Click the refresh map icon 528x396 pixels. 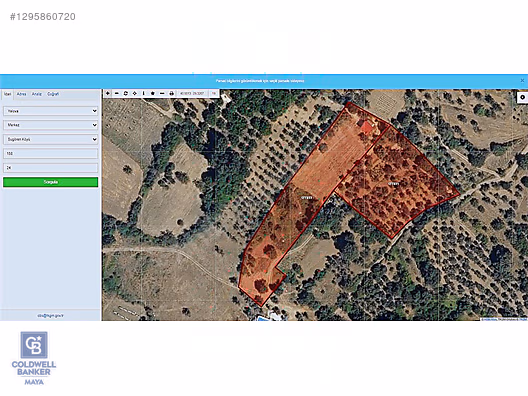[x=126, y=93]
